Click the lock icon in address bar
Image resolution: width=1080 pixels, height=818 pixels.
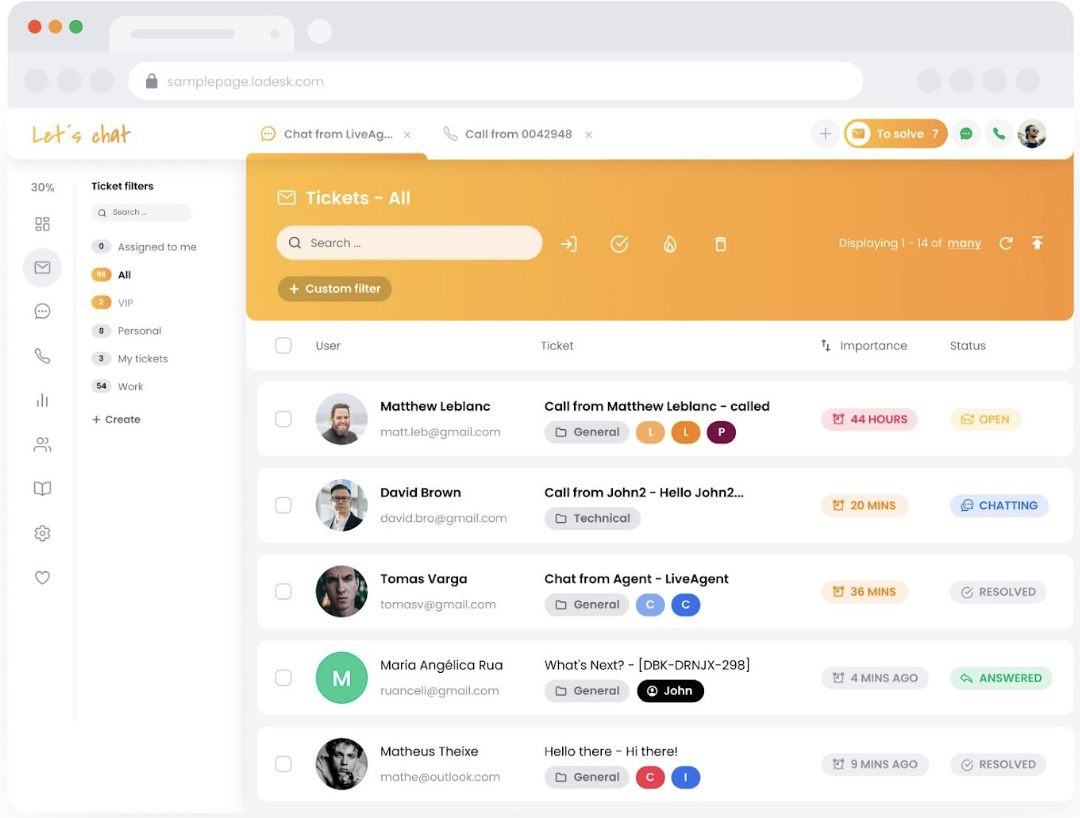click(152, 81)
